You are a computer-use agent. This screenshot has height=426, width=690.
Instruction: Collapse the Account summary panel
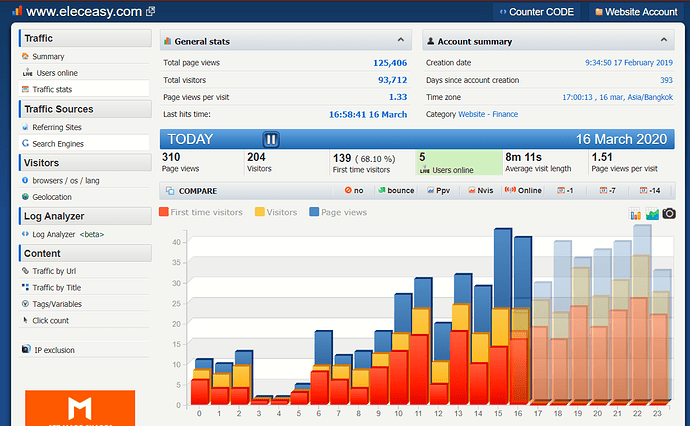click(664, 40)
